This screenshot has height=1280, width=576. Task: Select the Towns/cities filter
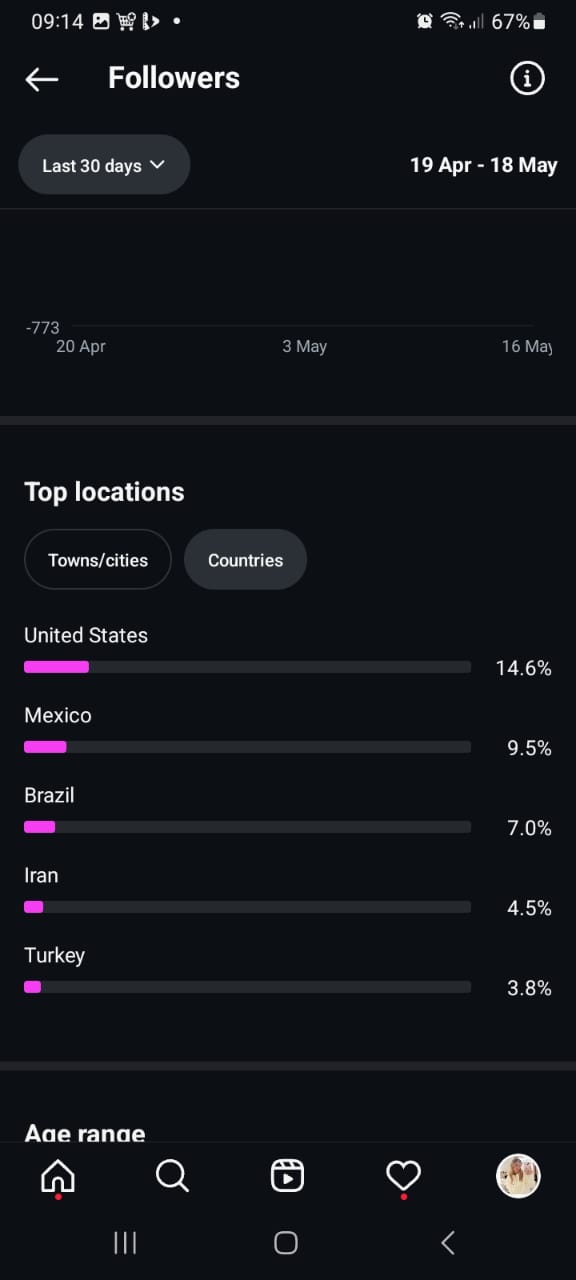[98, 560]
